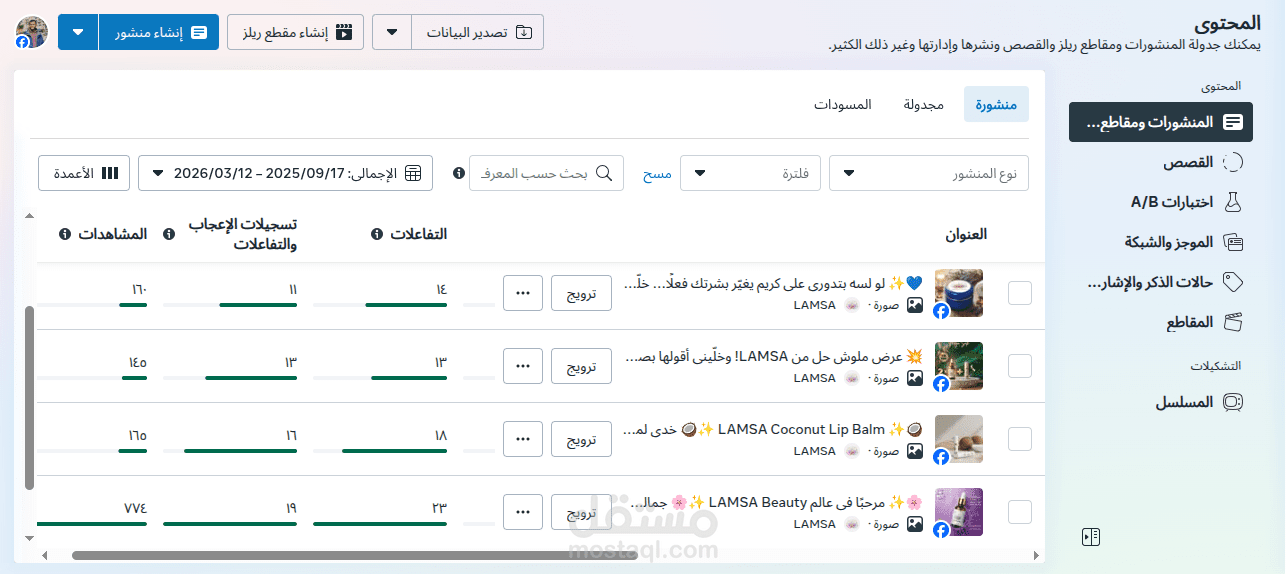This screenshot has width=1287, height=574.
Task: Open more options for the كريم post
Action: pos(523,293)
